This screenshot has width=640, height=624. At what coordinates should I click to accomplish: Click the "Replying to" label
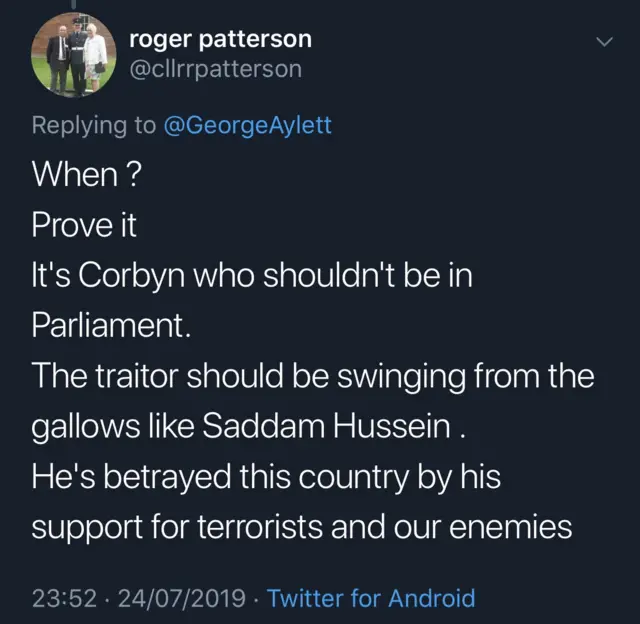coord(93,126)
